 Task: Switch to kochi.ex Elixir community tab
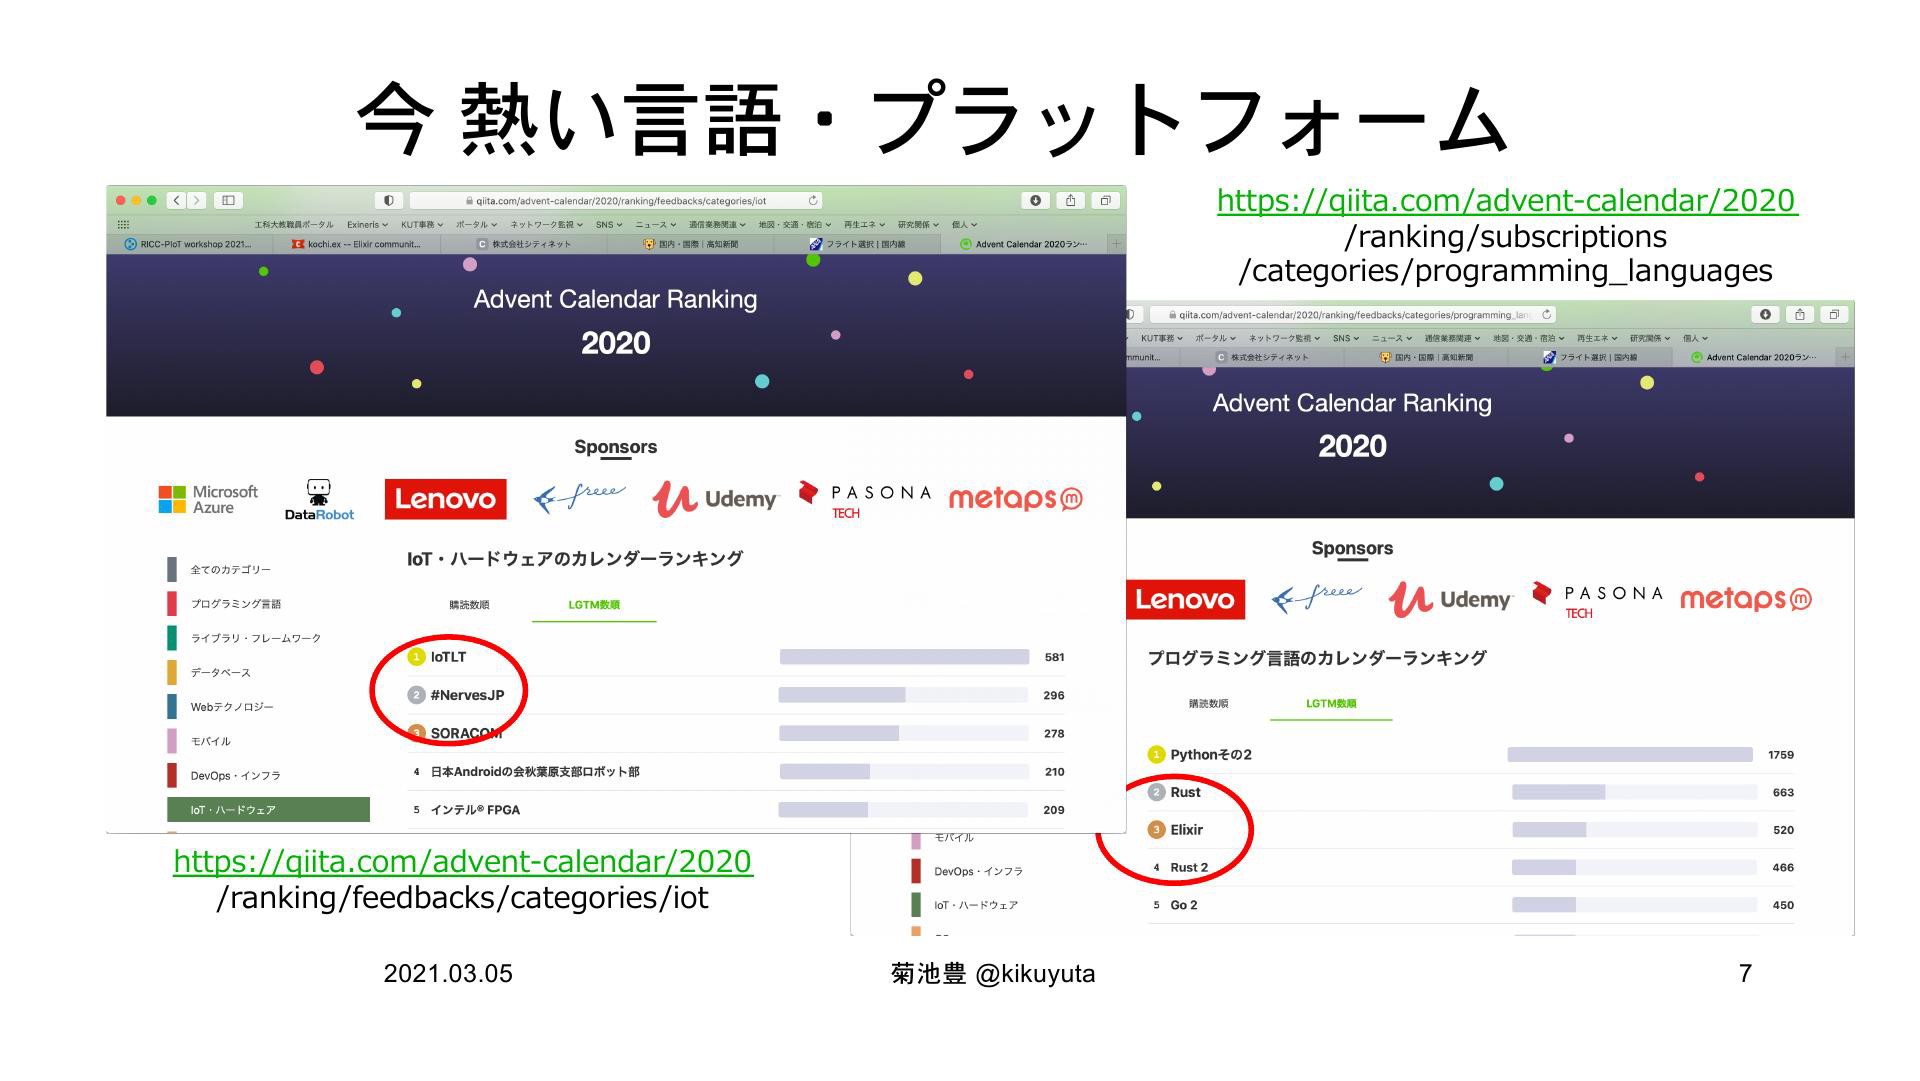(357, 244)
